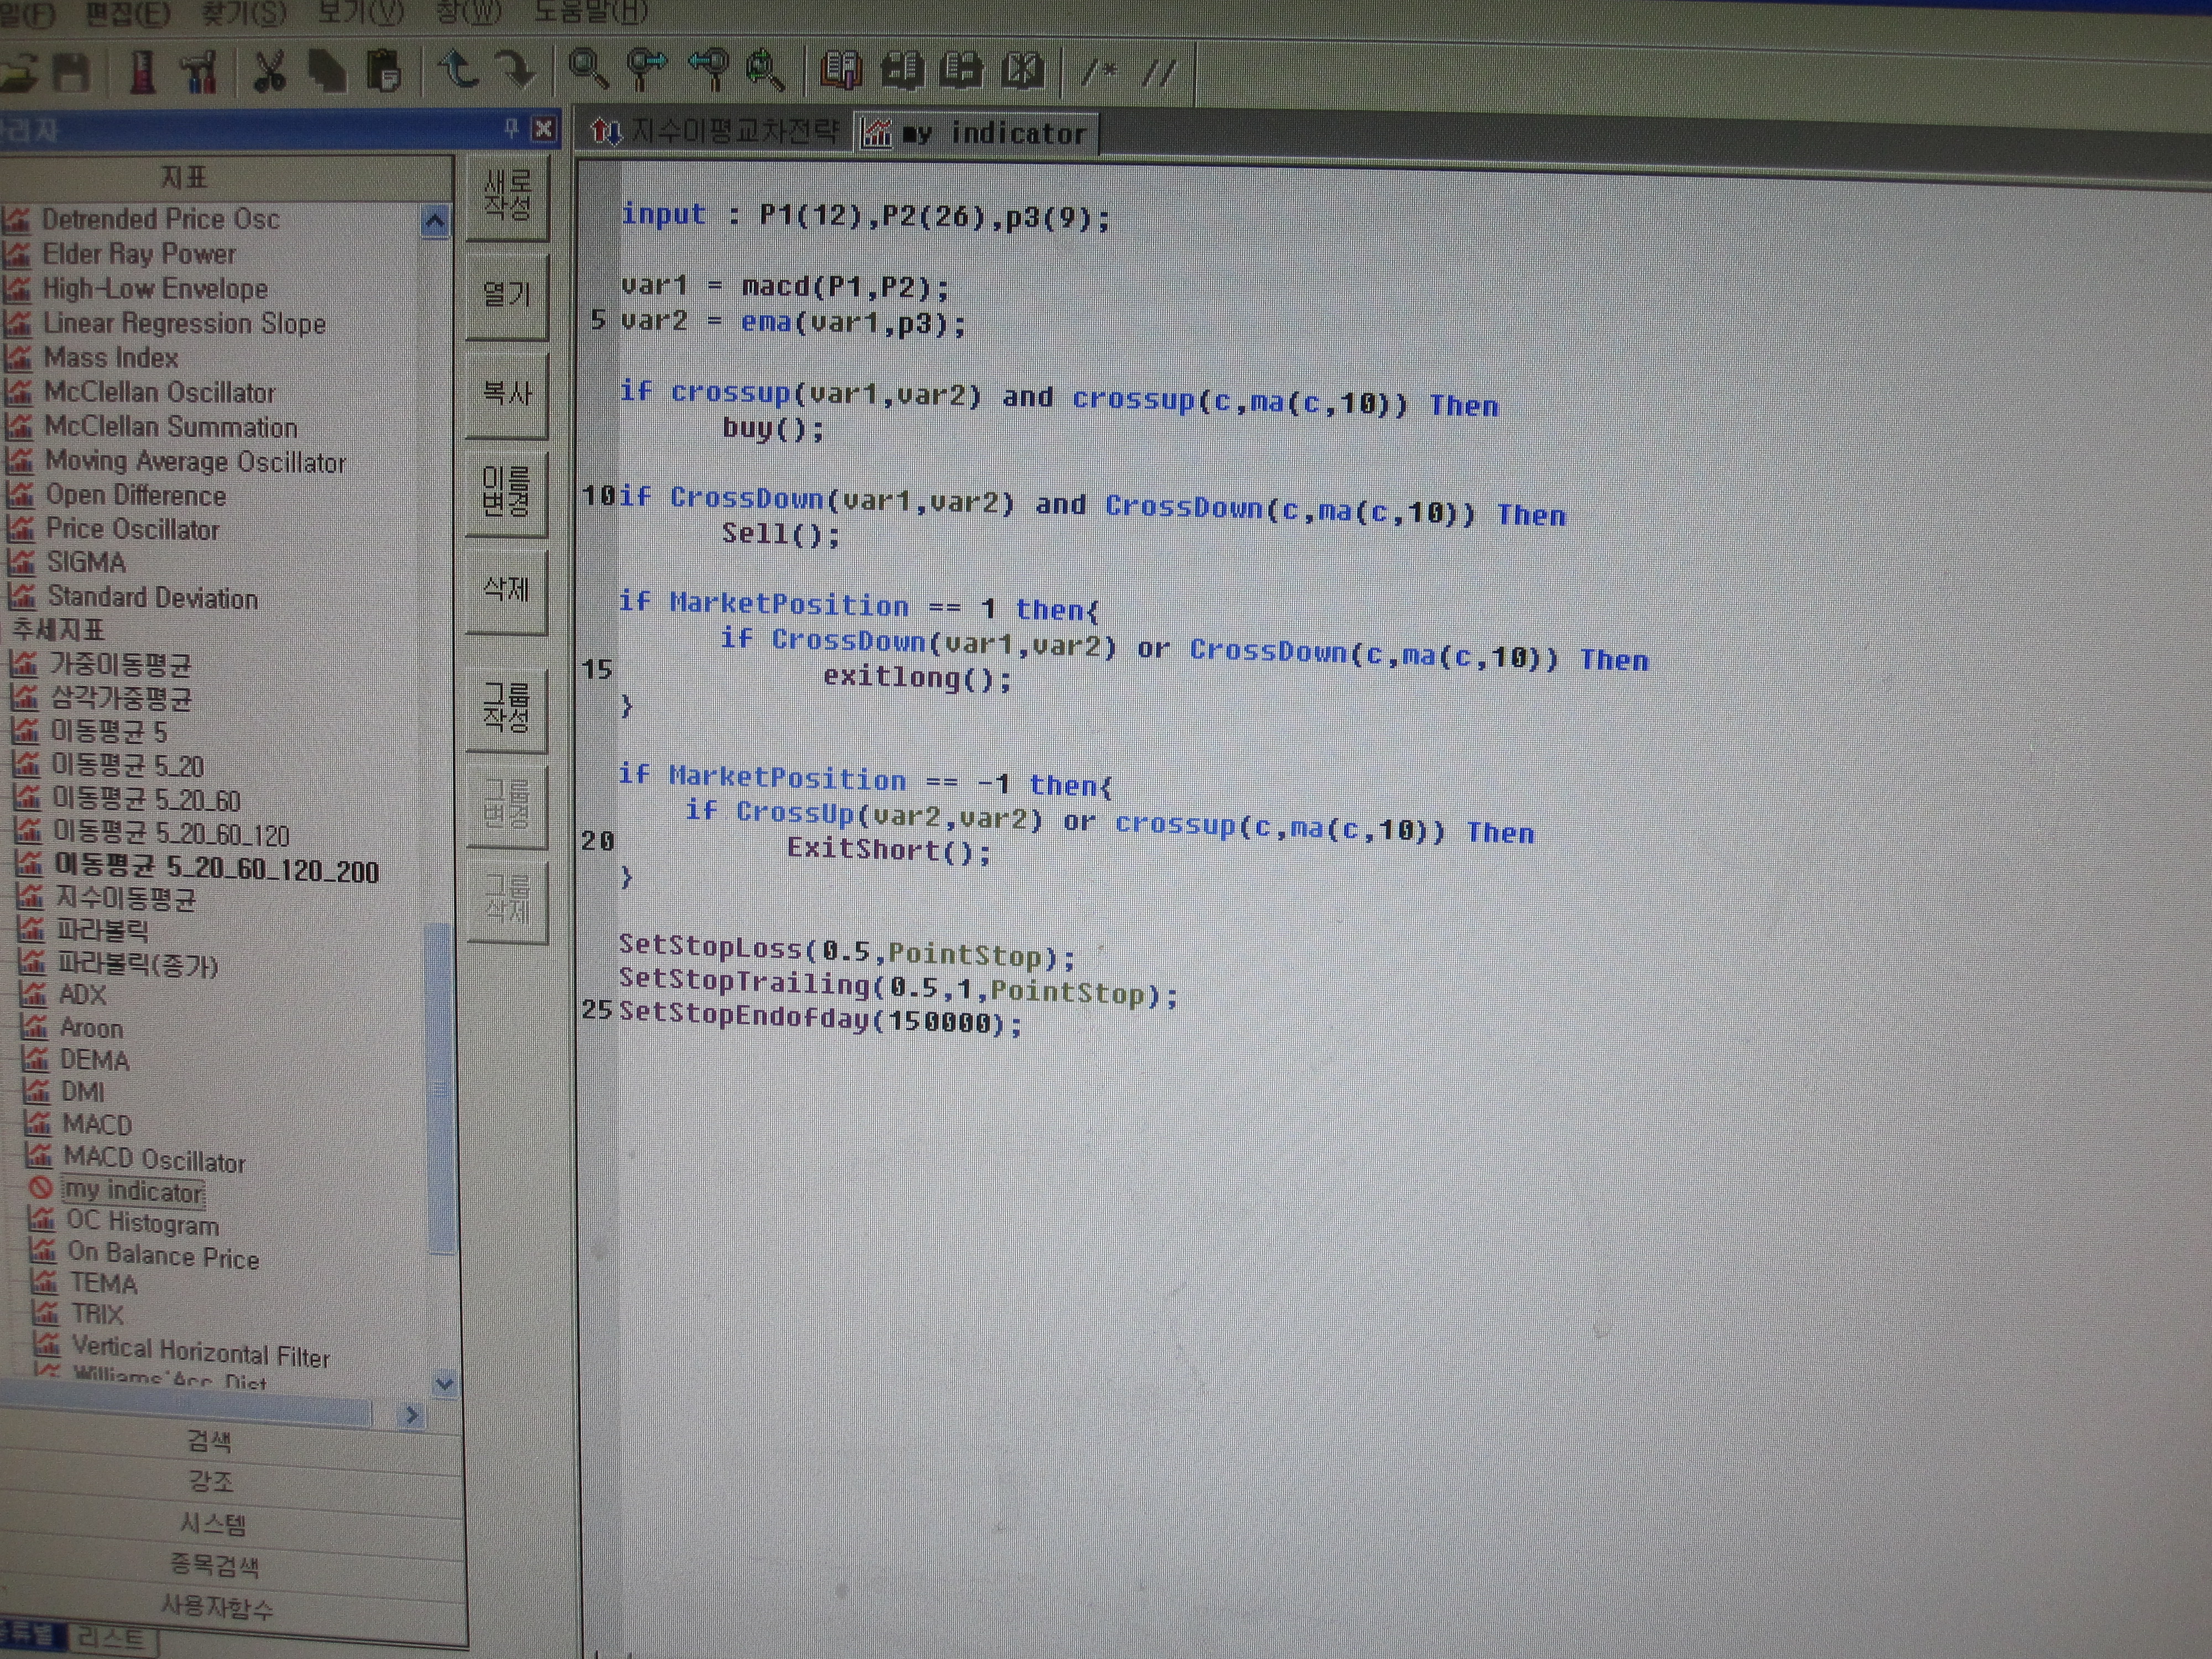This screenshot has height=1659, width=2212.
Task: Select MACD Oscillator in the indicator list
Action: point(154,1160)
